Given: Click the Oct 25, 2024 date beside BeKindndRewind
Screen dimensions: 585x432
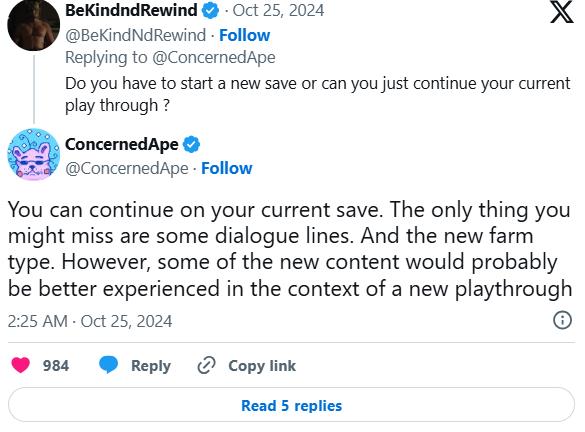Looking at the screenshot, I should pyautogui.click(x=278, y=10).
